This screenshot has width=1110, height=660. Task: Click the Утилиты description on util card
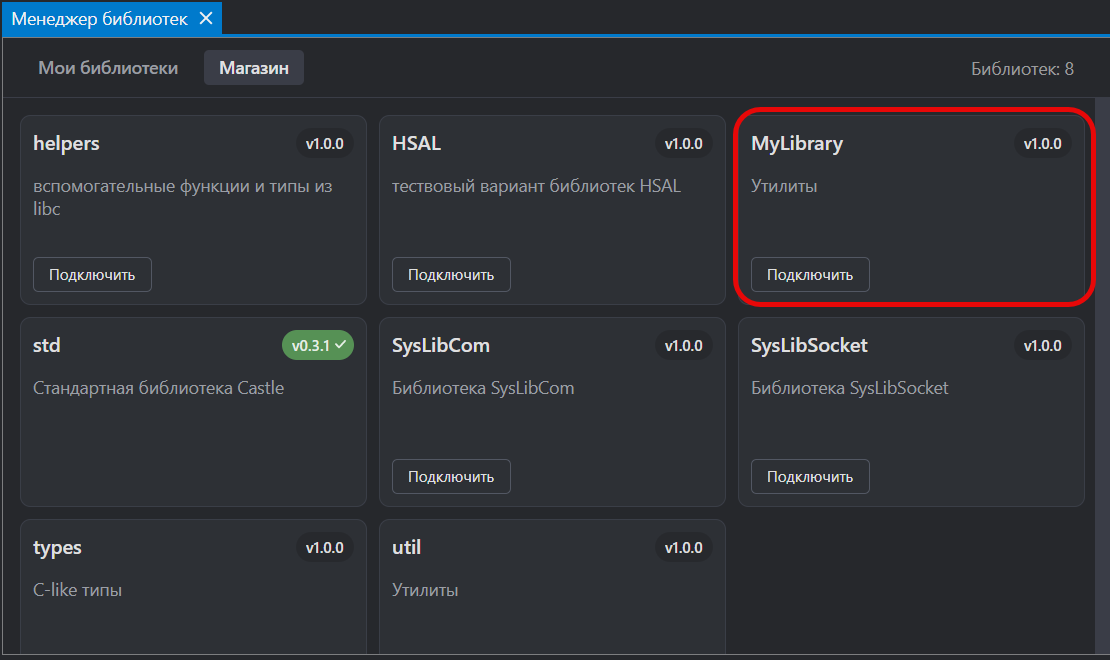(x=425, y=590)
